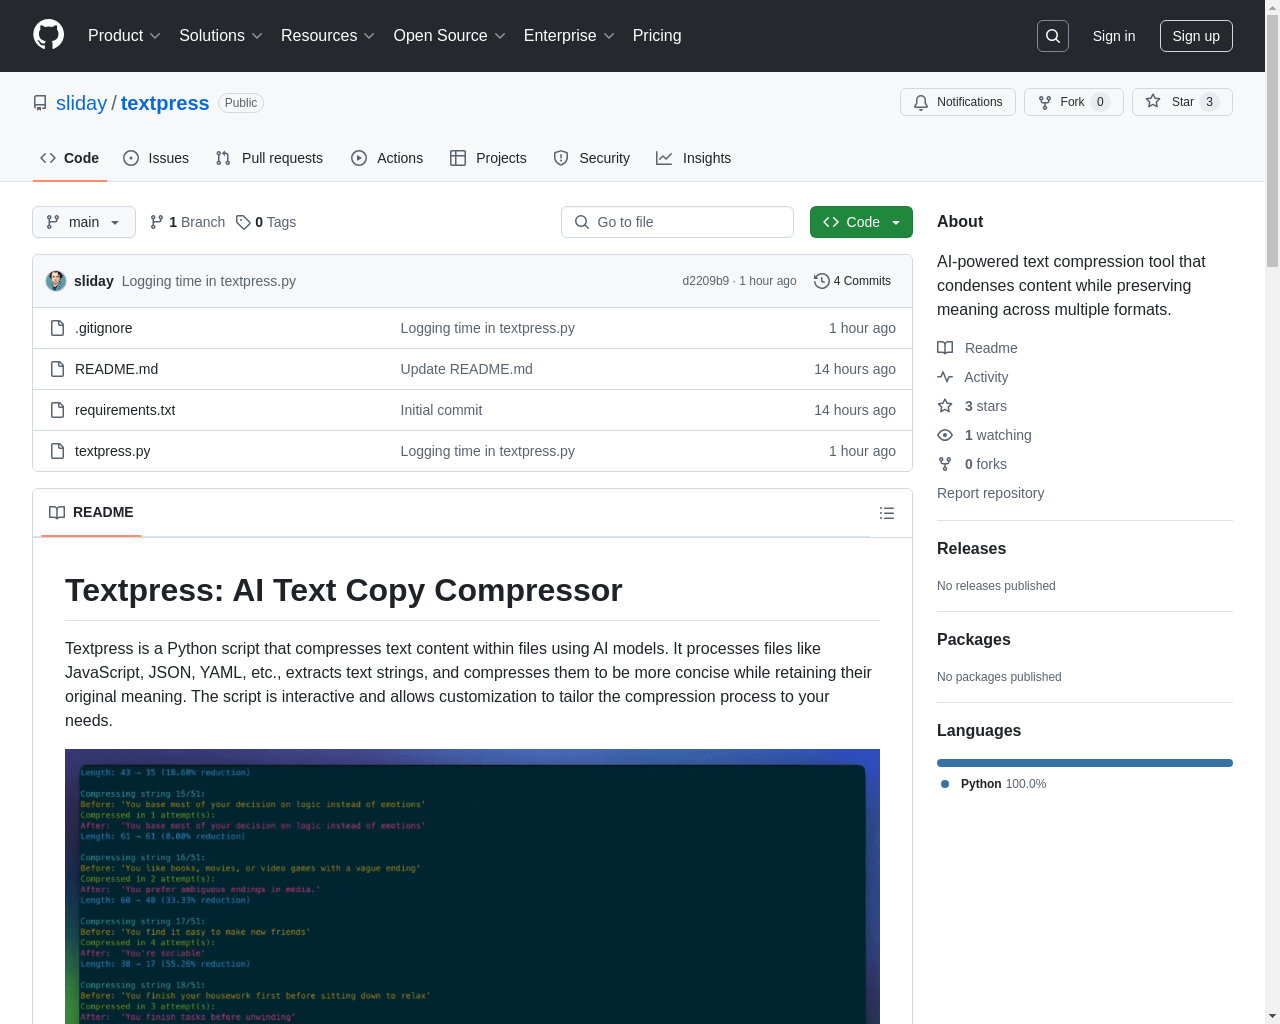Expand the Resources menu
1280x1024 pixels.
pyautogui.click(x=328, y=36)
